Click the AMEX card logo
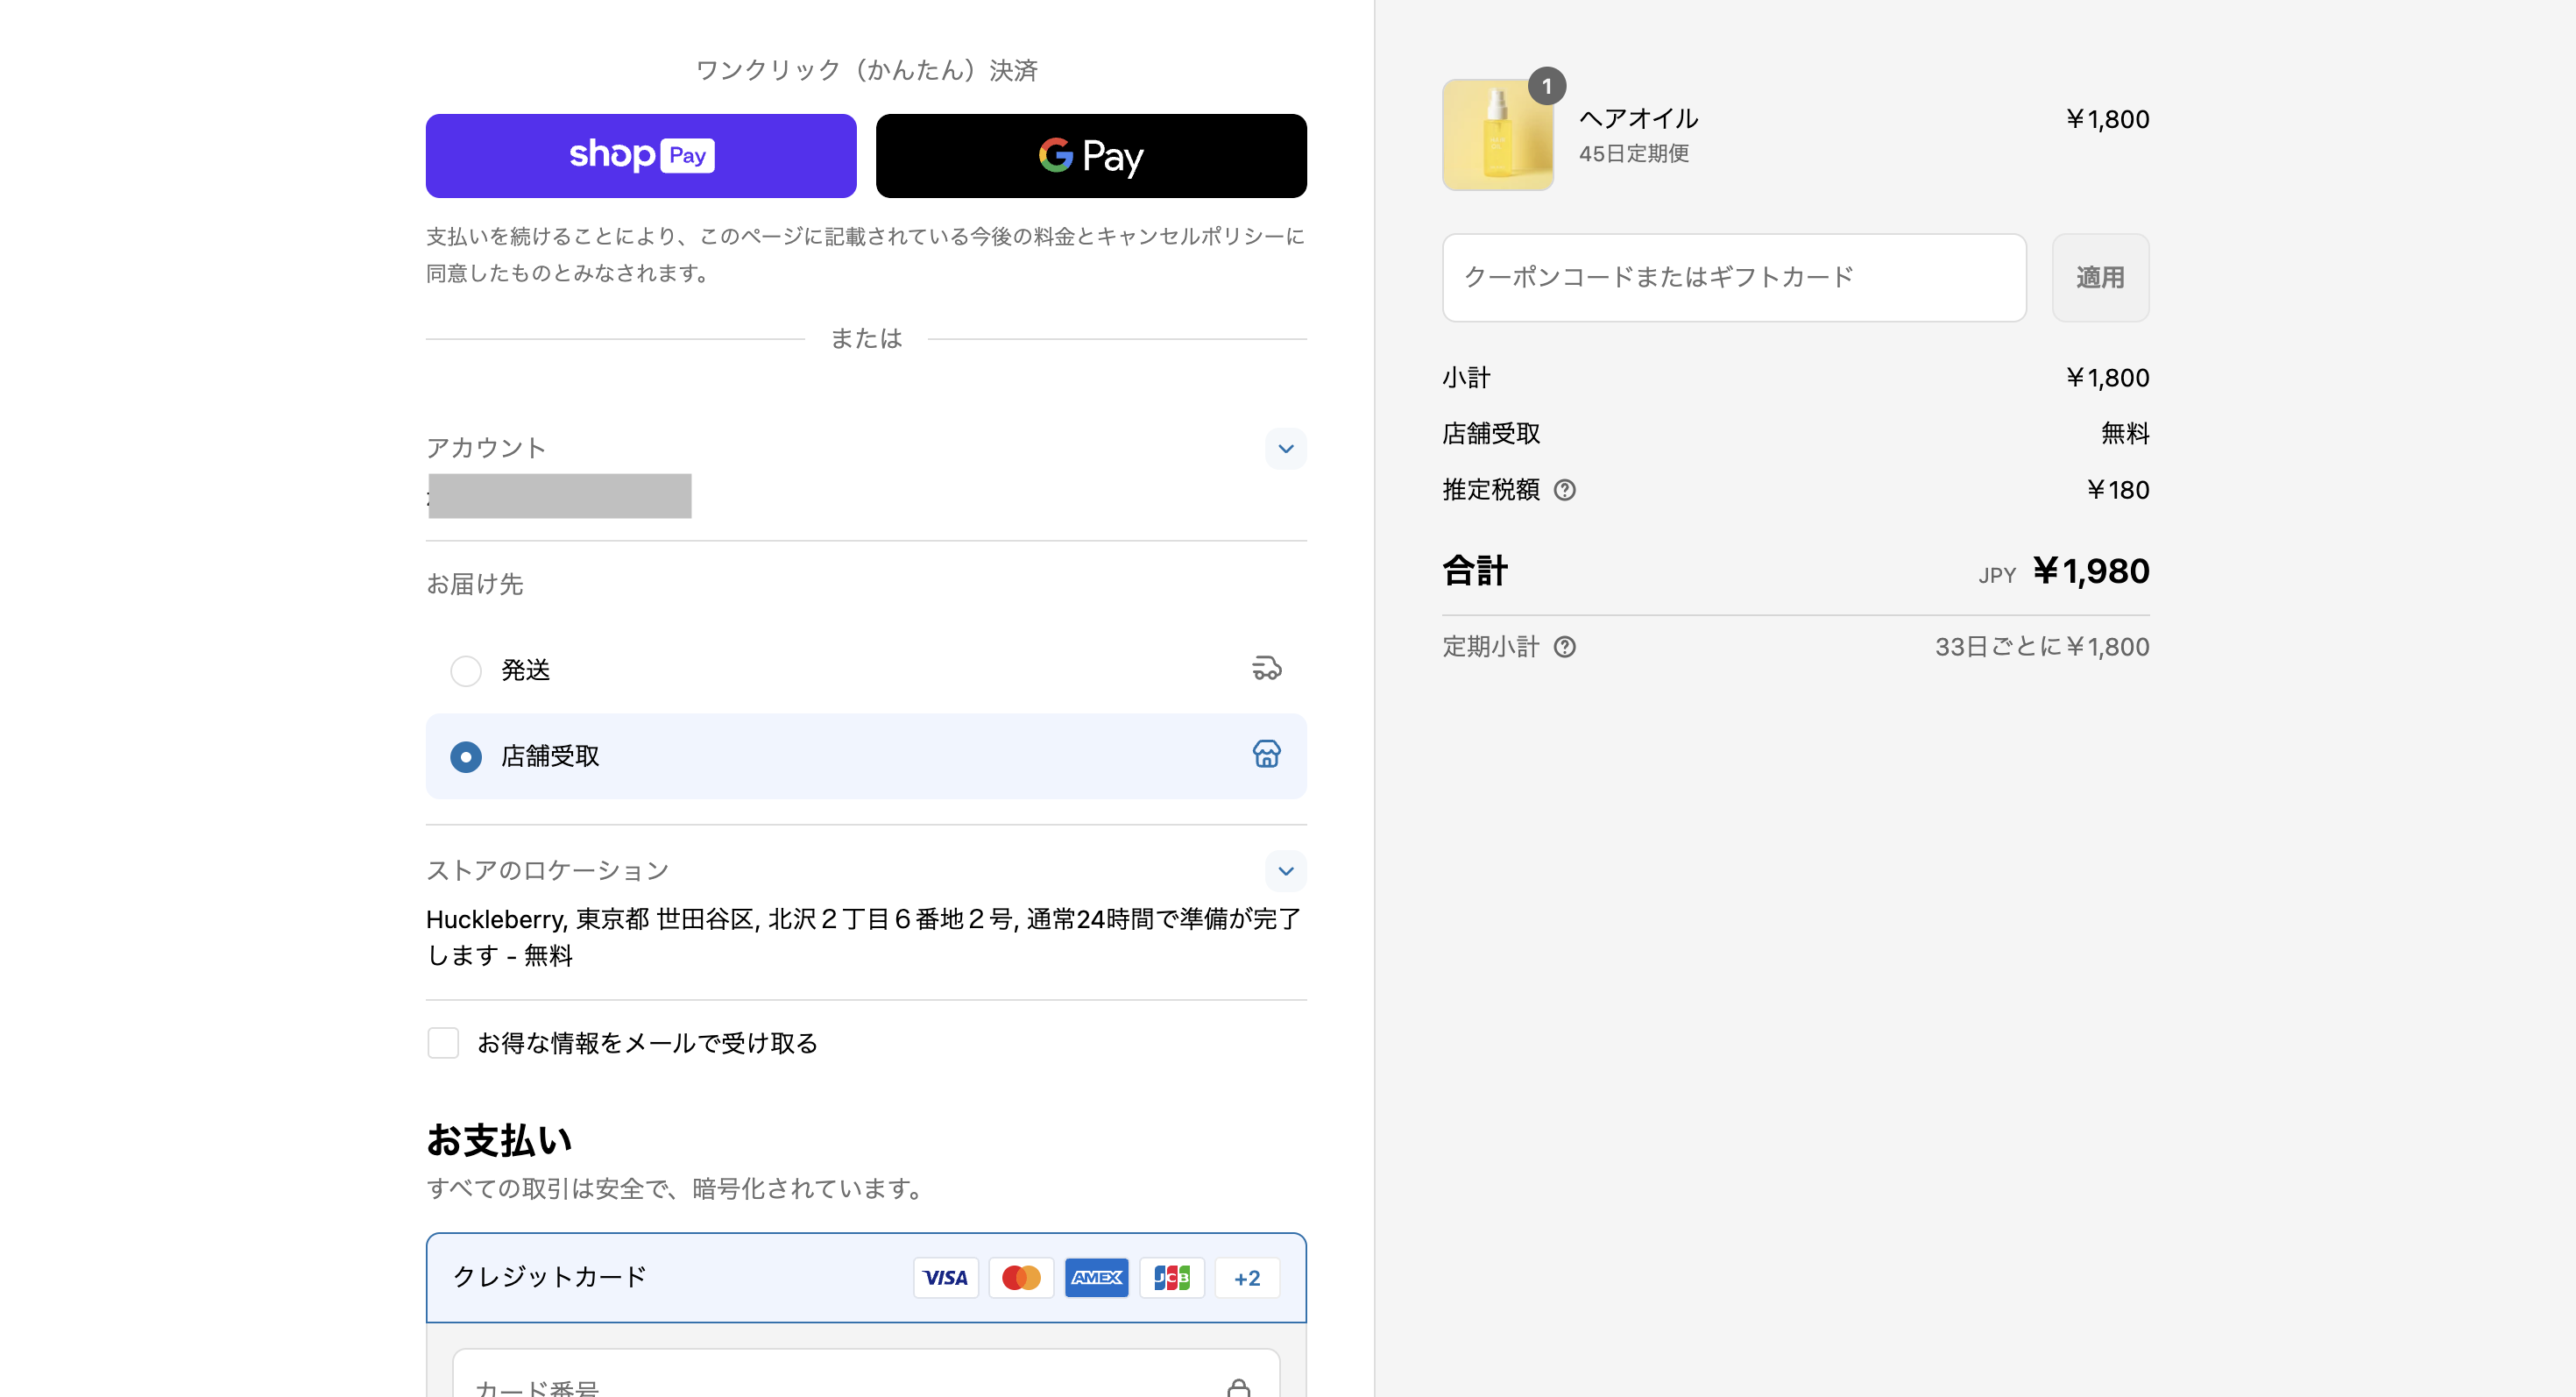The image size is (2576, 1397). [1097, 1278]
